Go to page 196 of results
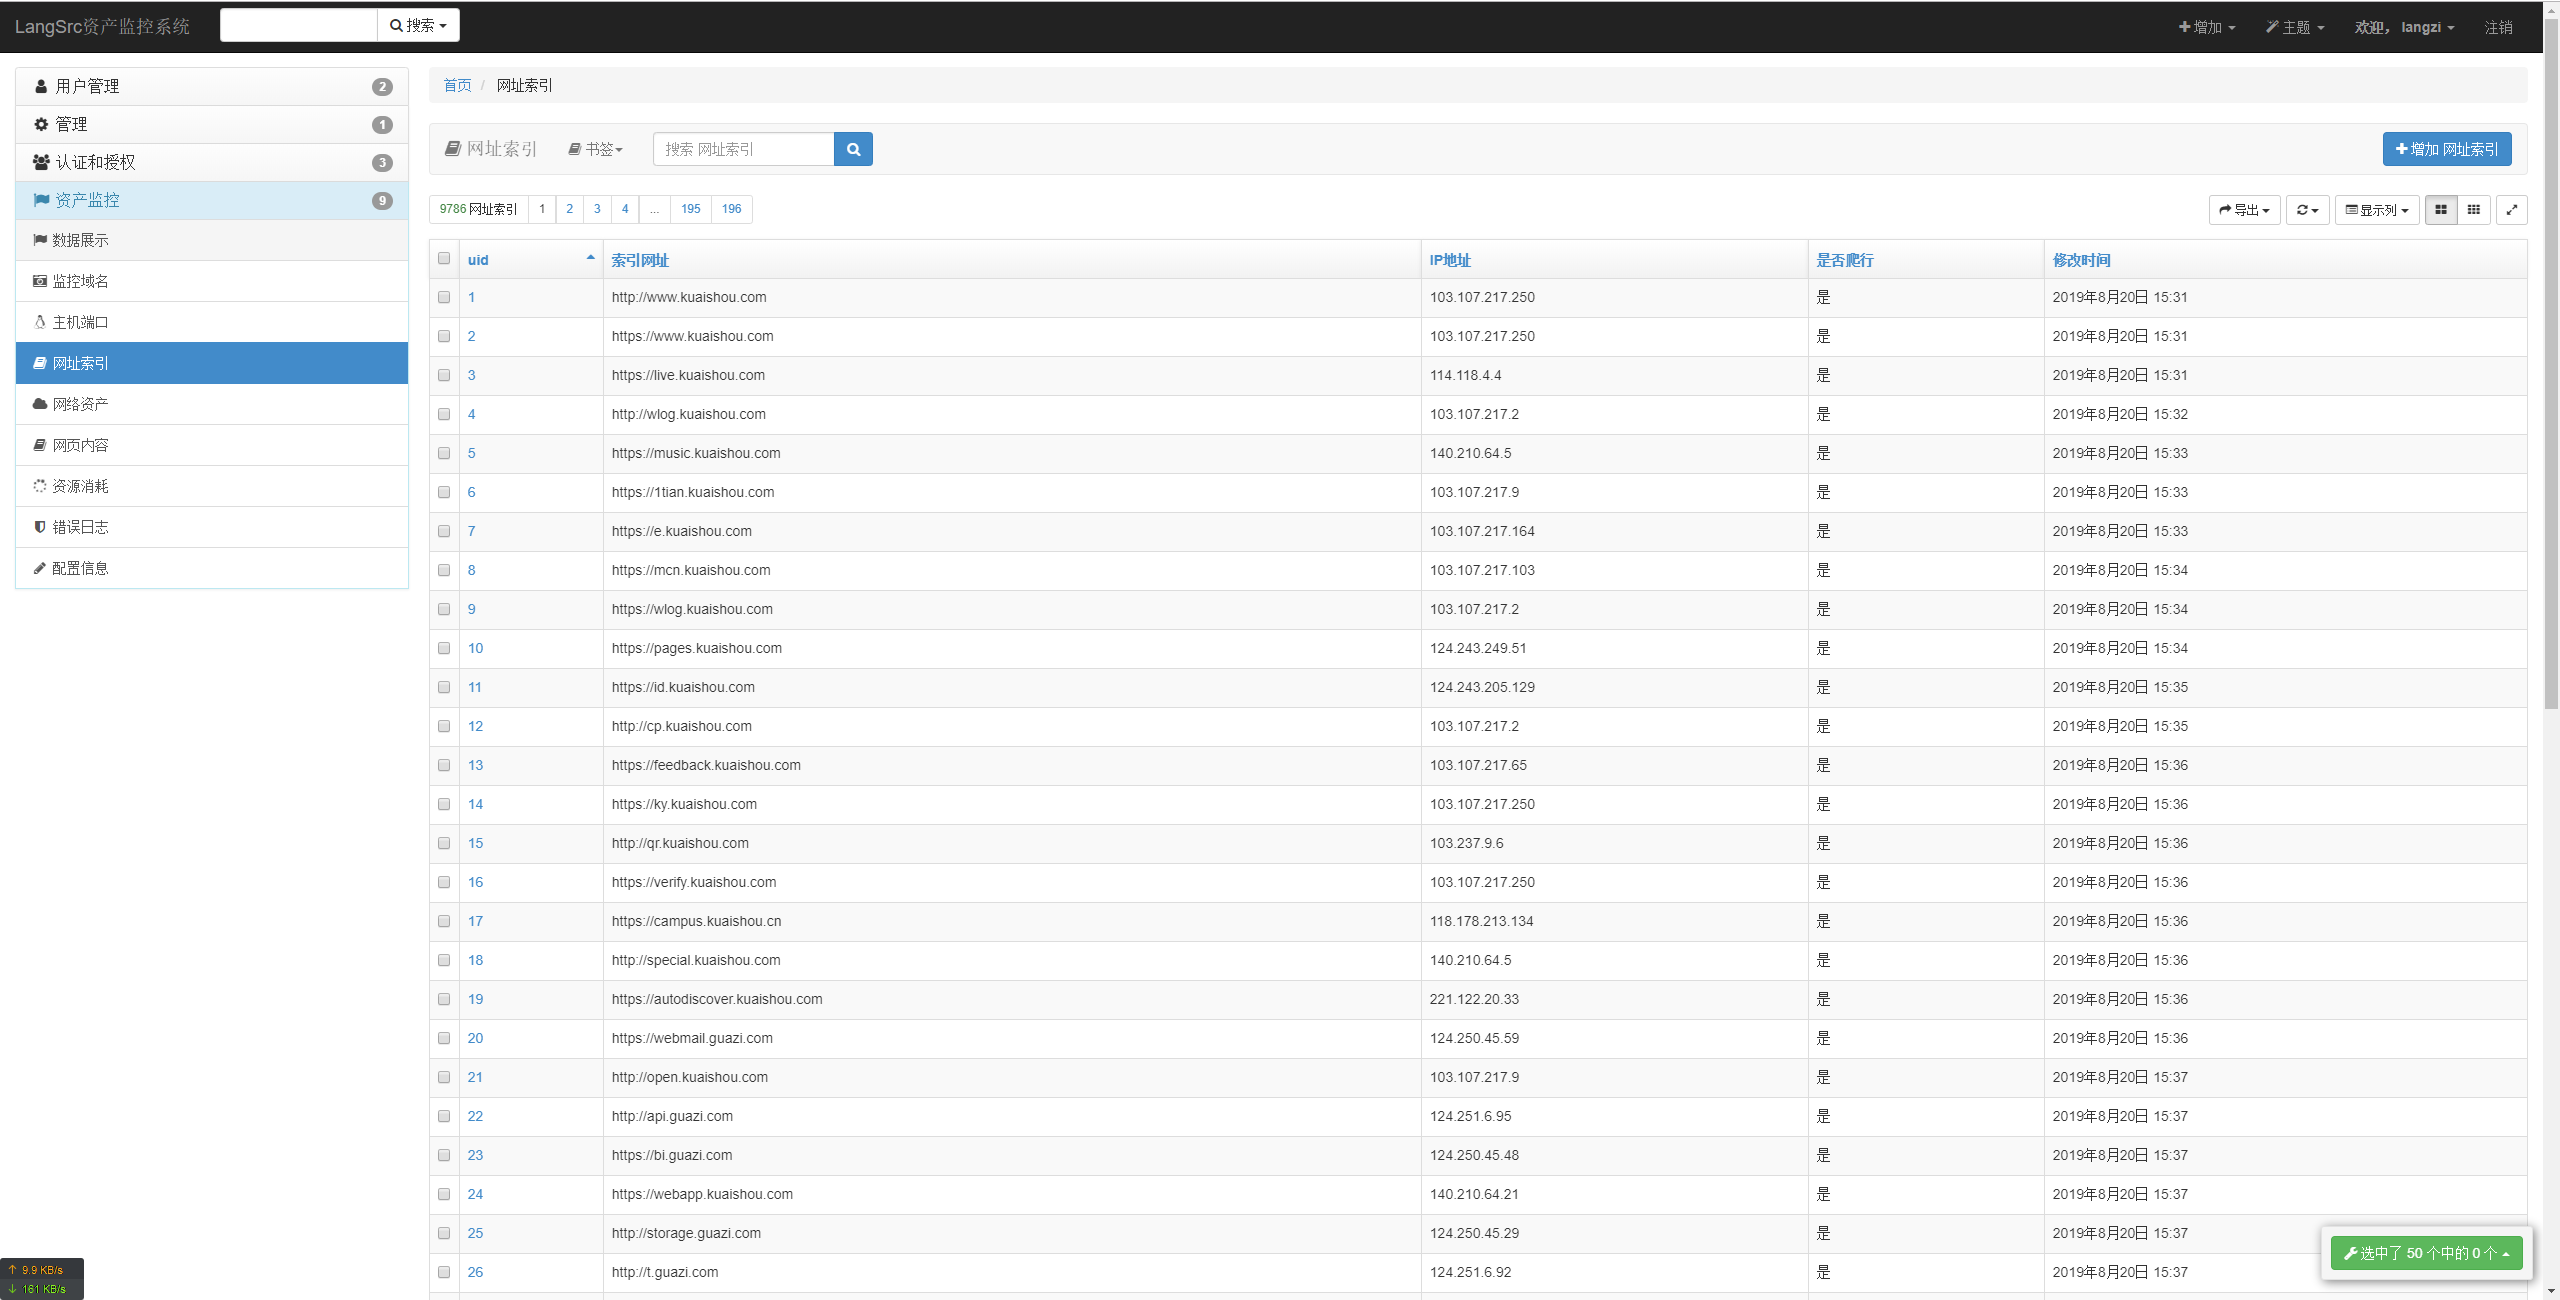Viewport: 2560px width, 1300px height. point(731,209)
